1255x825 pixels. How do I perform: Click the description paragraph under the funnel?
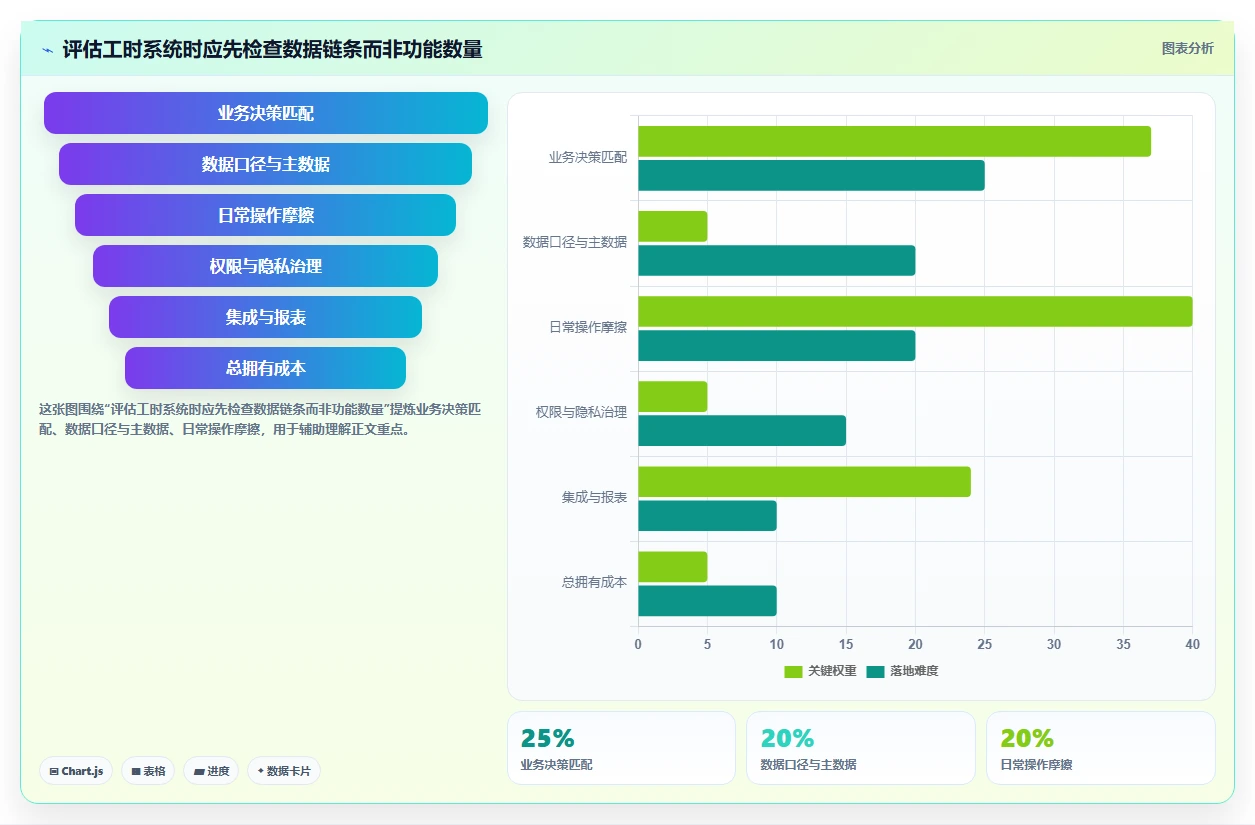point(261,420)
